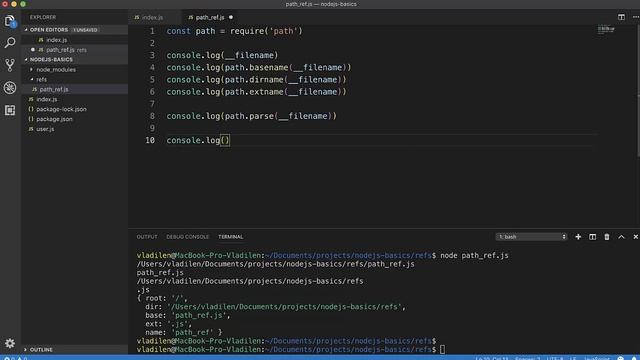Open the editor More Actions ellipsis

point(636,17)
